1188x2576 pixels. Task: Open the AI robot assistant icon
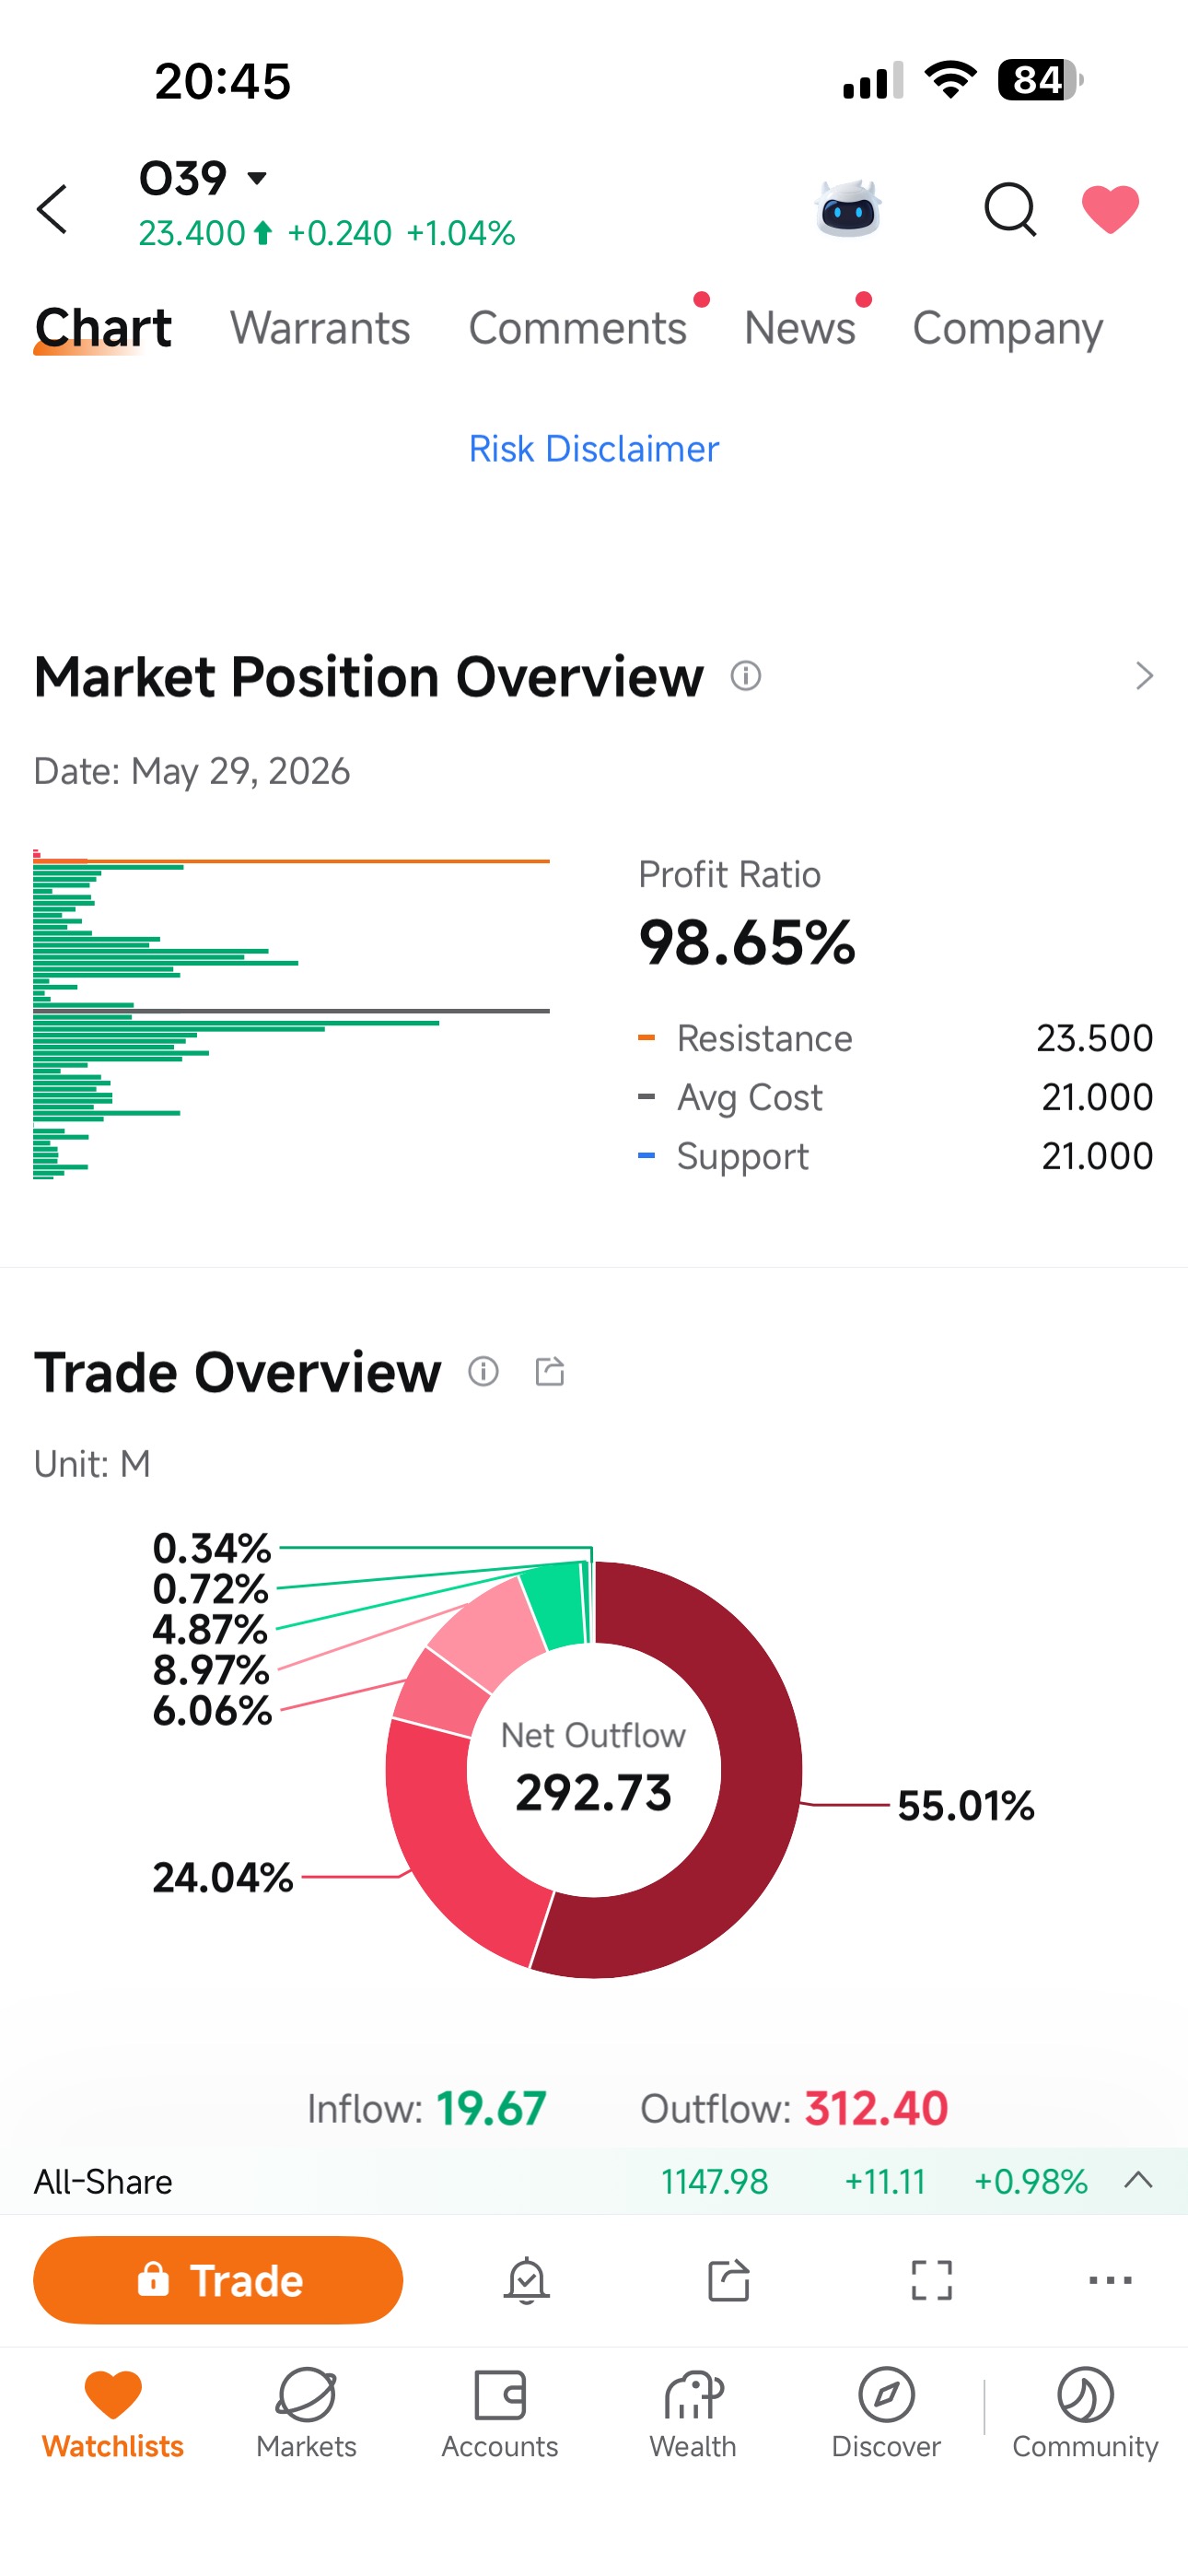pyautogui.click(x=848, y=208)
